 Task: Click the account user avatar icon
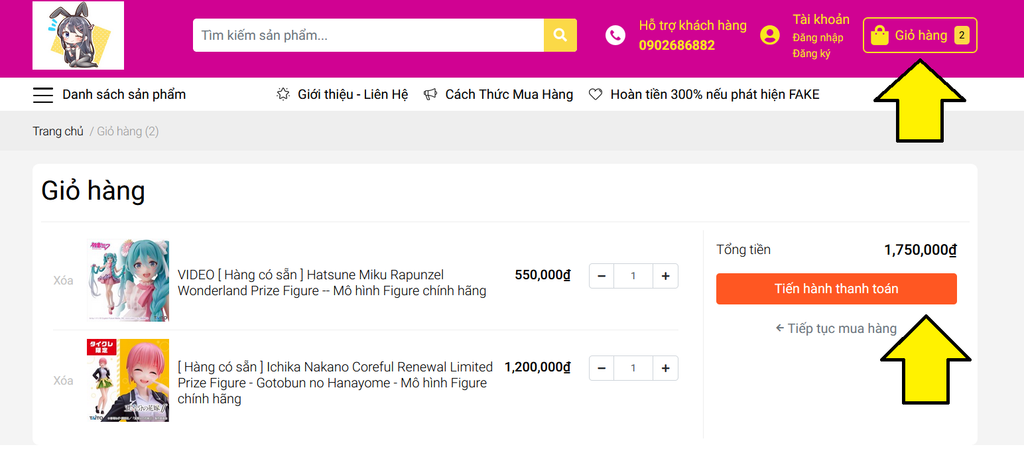pos(769,35)
